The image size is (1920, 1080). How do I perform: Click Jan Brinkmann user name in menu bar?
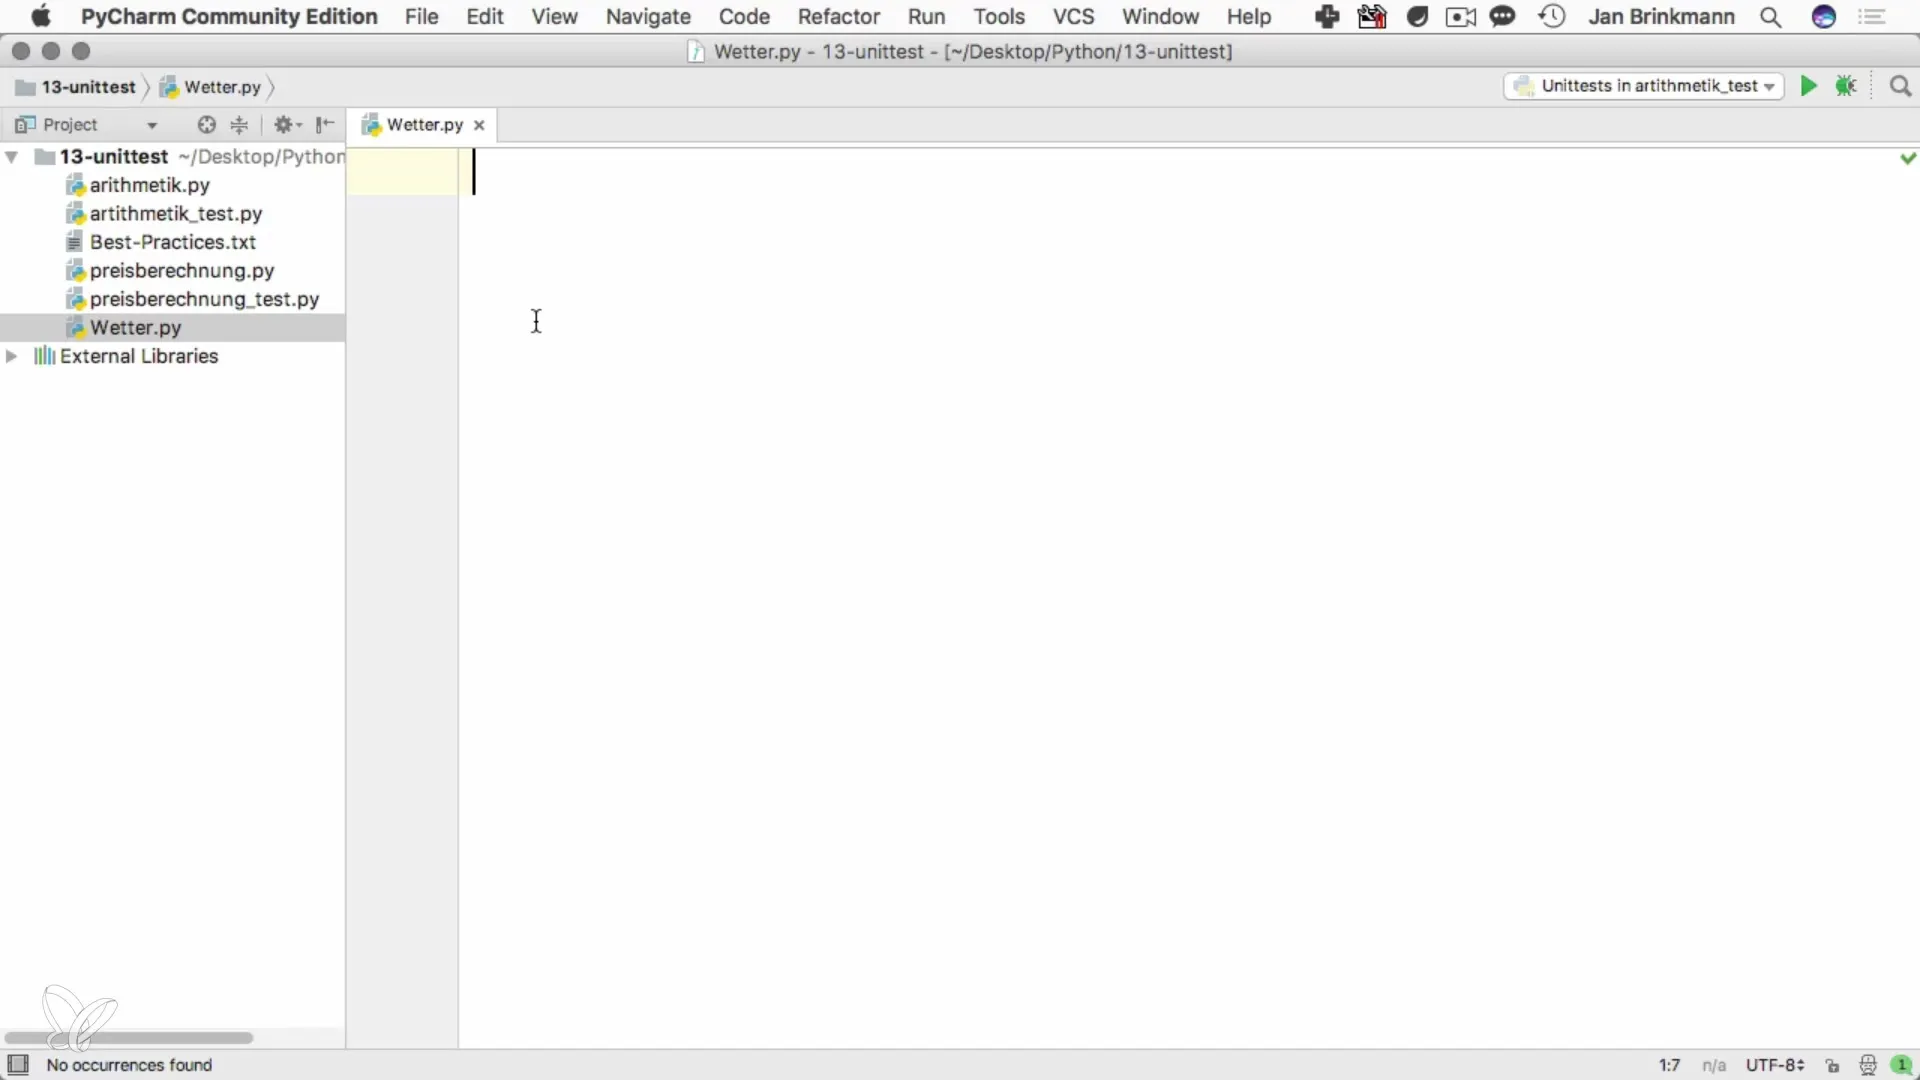[x=1661, y=17]
